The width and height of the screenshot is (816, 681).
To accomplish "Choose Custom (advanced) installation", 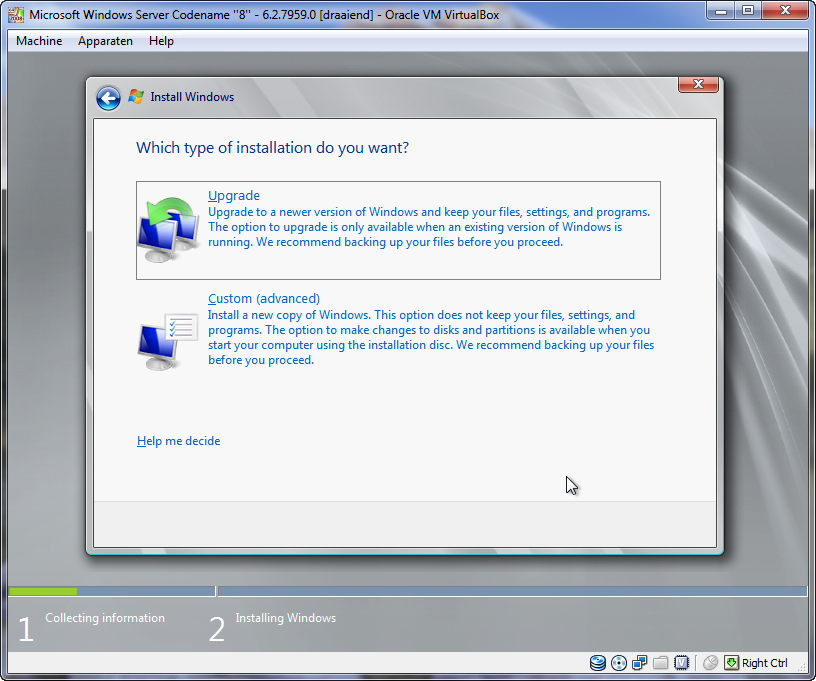I will (x=264, y=299).
